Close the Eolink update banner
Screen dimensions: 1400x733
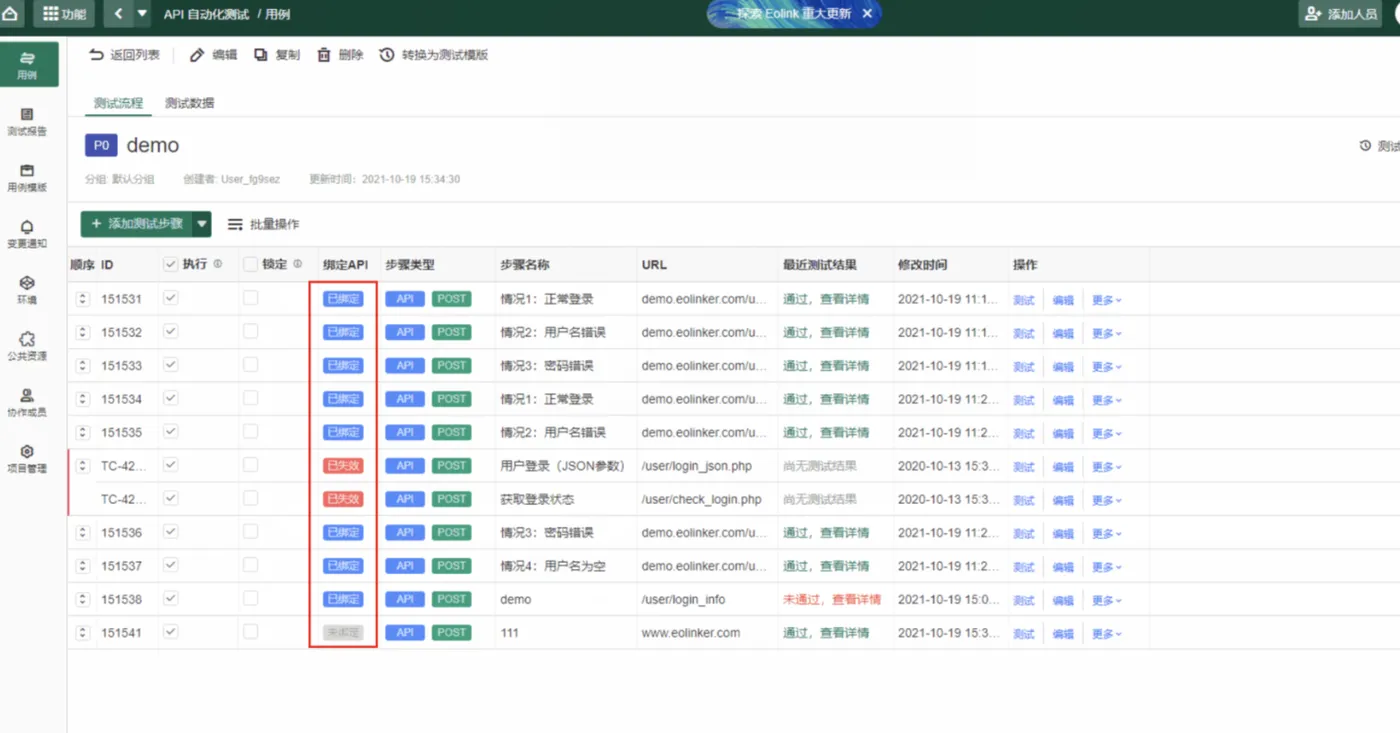coord(867,14)
